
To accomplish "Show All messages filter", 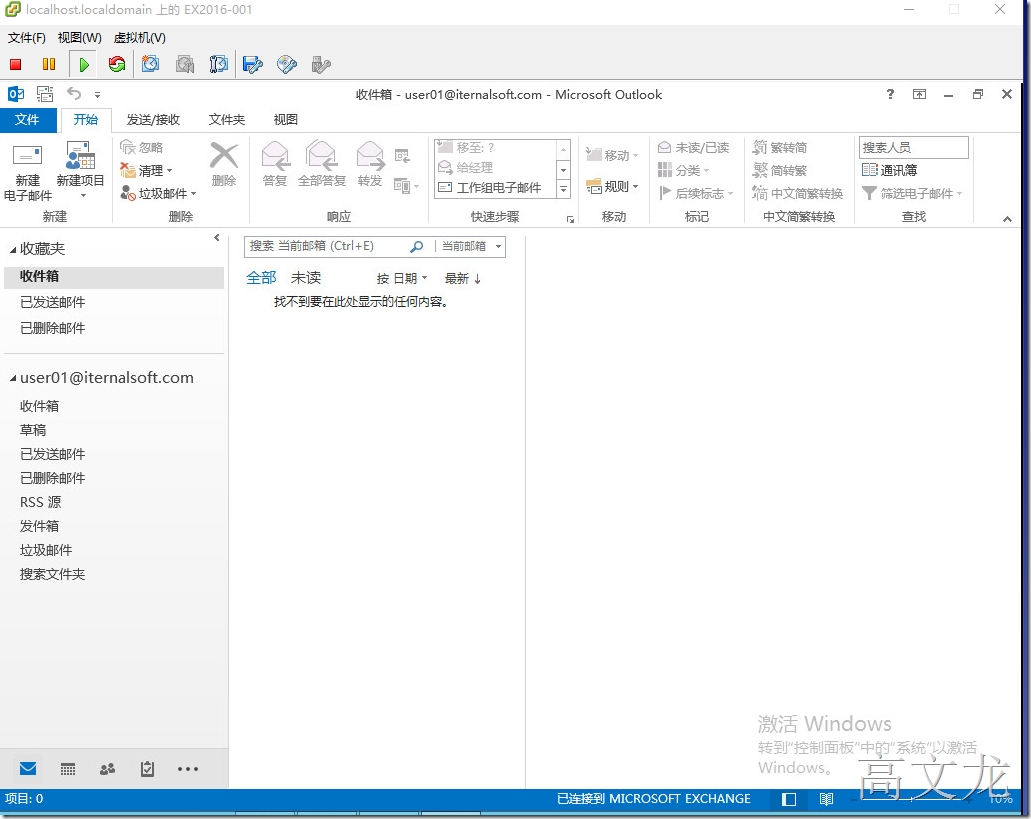I will (x=261, y=278).
